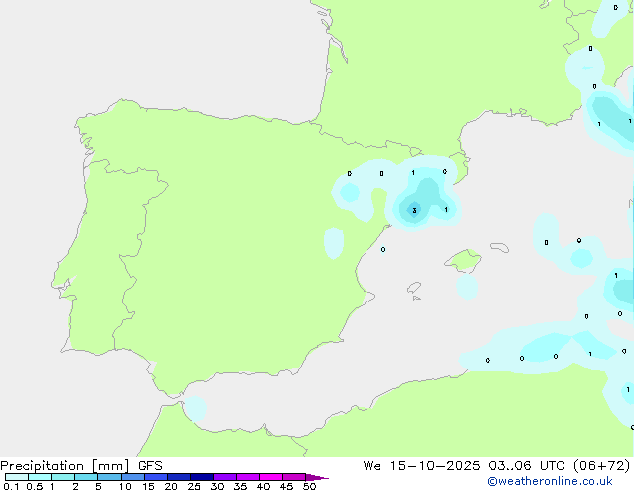Click the 'We 15-10-2025' forecast date text

(420, 465)
